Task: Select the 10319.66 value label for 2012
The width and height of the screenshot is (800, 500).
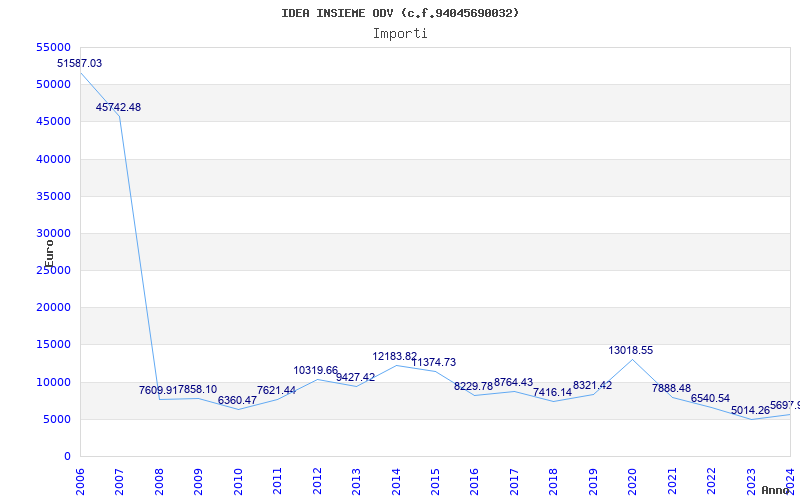Action: tap(315, 371)
